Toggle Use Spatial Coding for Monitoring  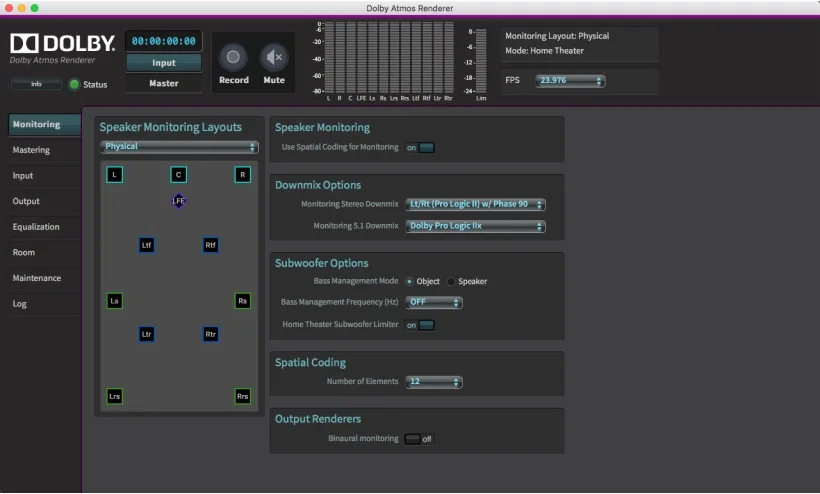420,147
